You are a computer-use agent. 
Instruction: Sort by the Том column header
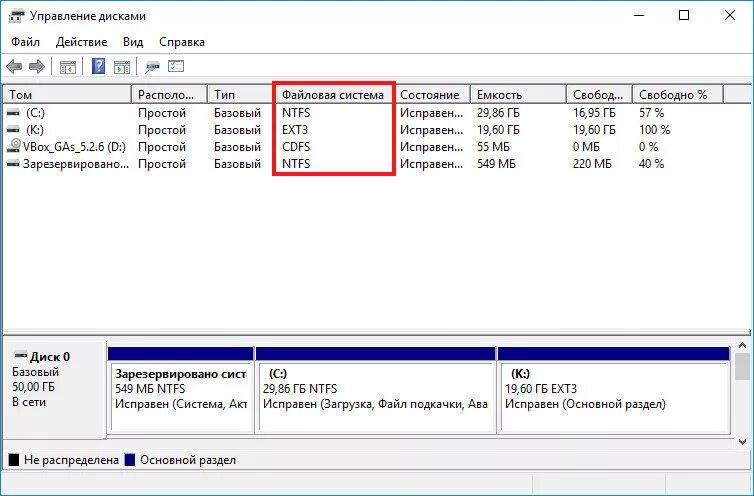[67, 95]
